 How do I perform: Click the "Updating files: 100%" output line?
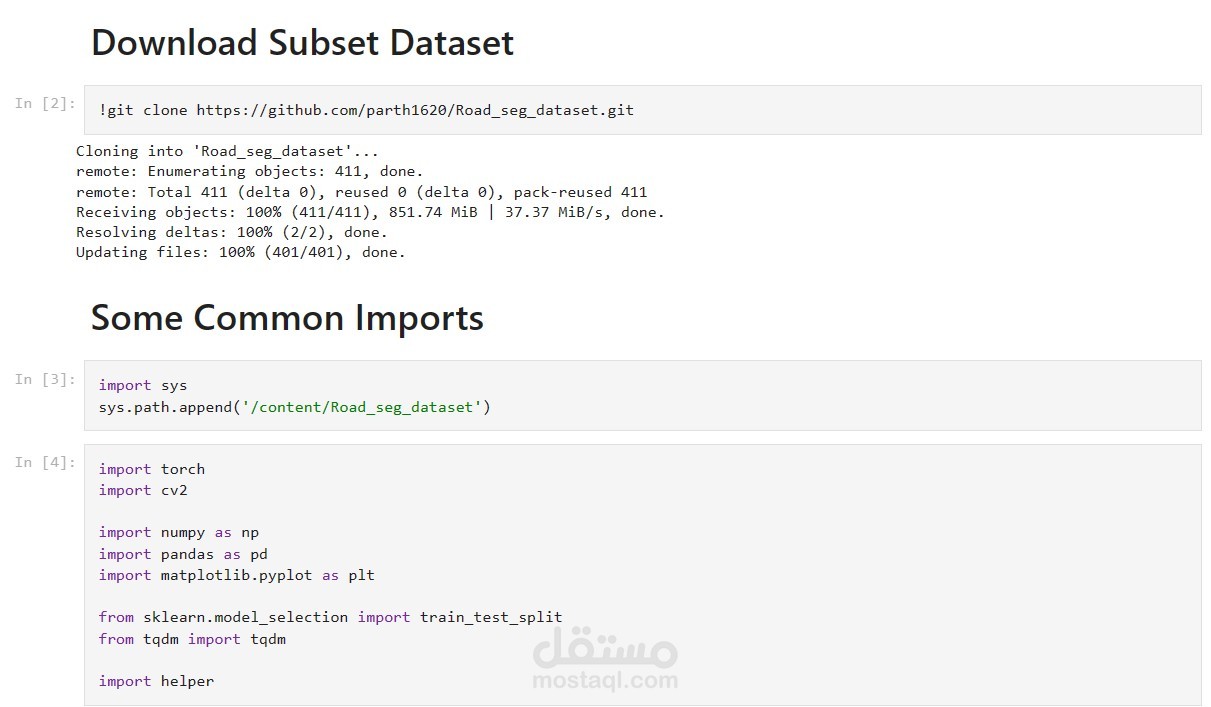click(240, 252)
